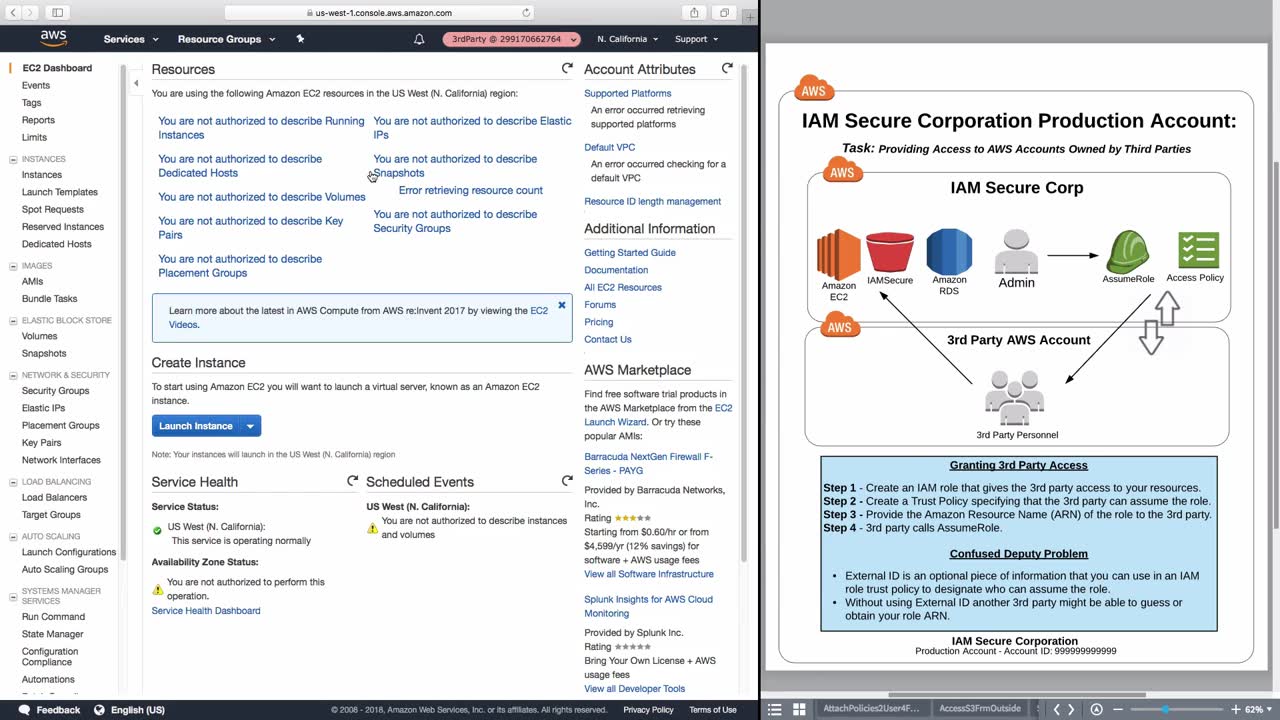This screenshot has height=720, width=1280.
Task: Open the Launch Instance dropdown arrow
Action: coord(250,426)
